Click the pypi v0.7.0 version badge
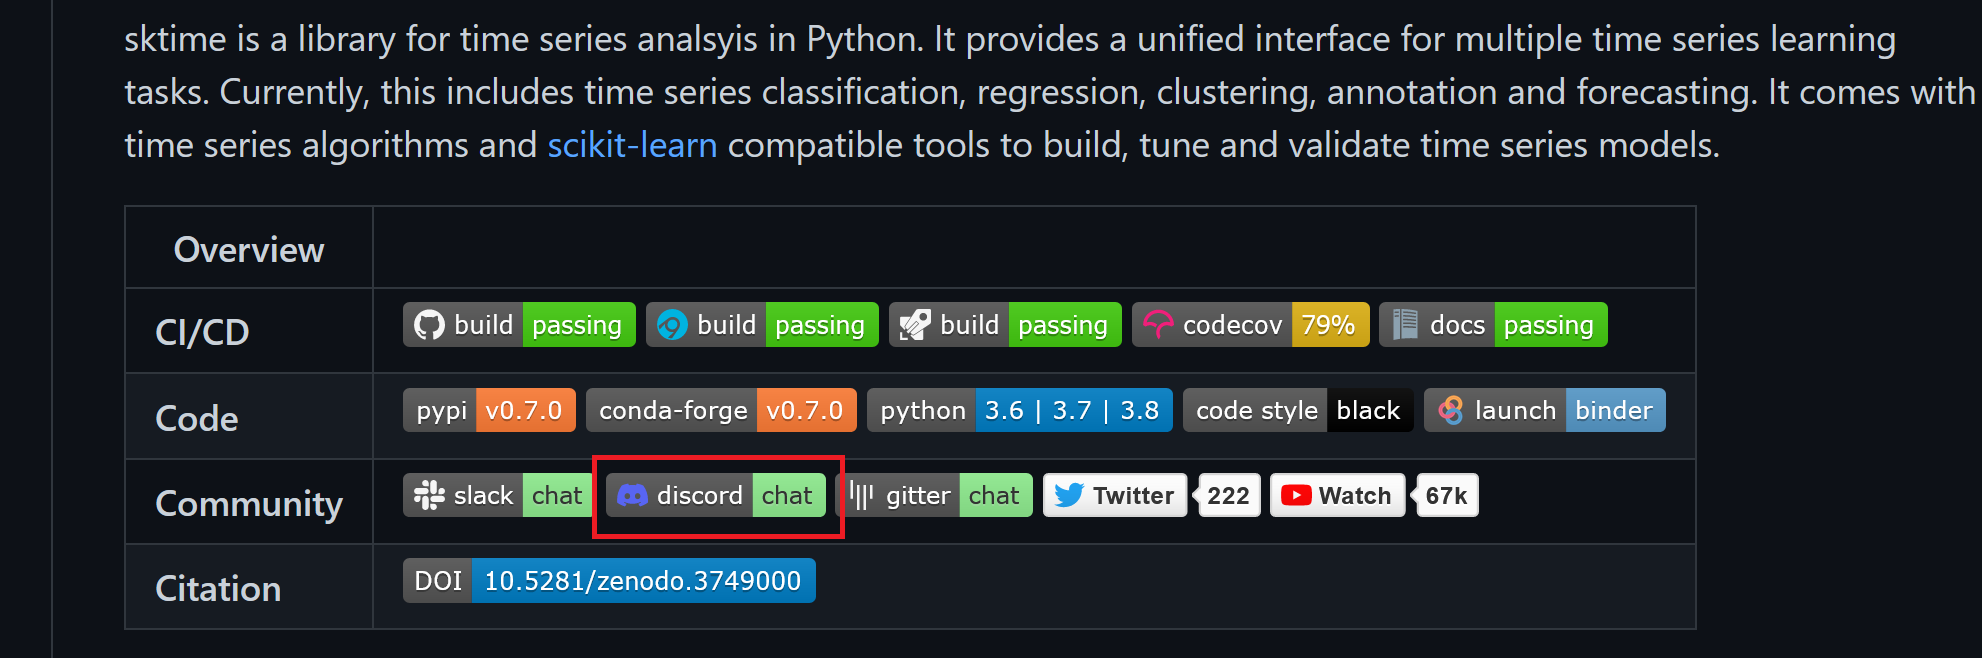This screenshot has width=1982, height=658. (x=489, y=410)
